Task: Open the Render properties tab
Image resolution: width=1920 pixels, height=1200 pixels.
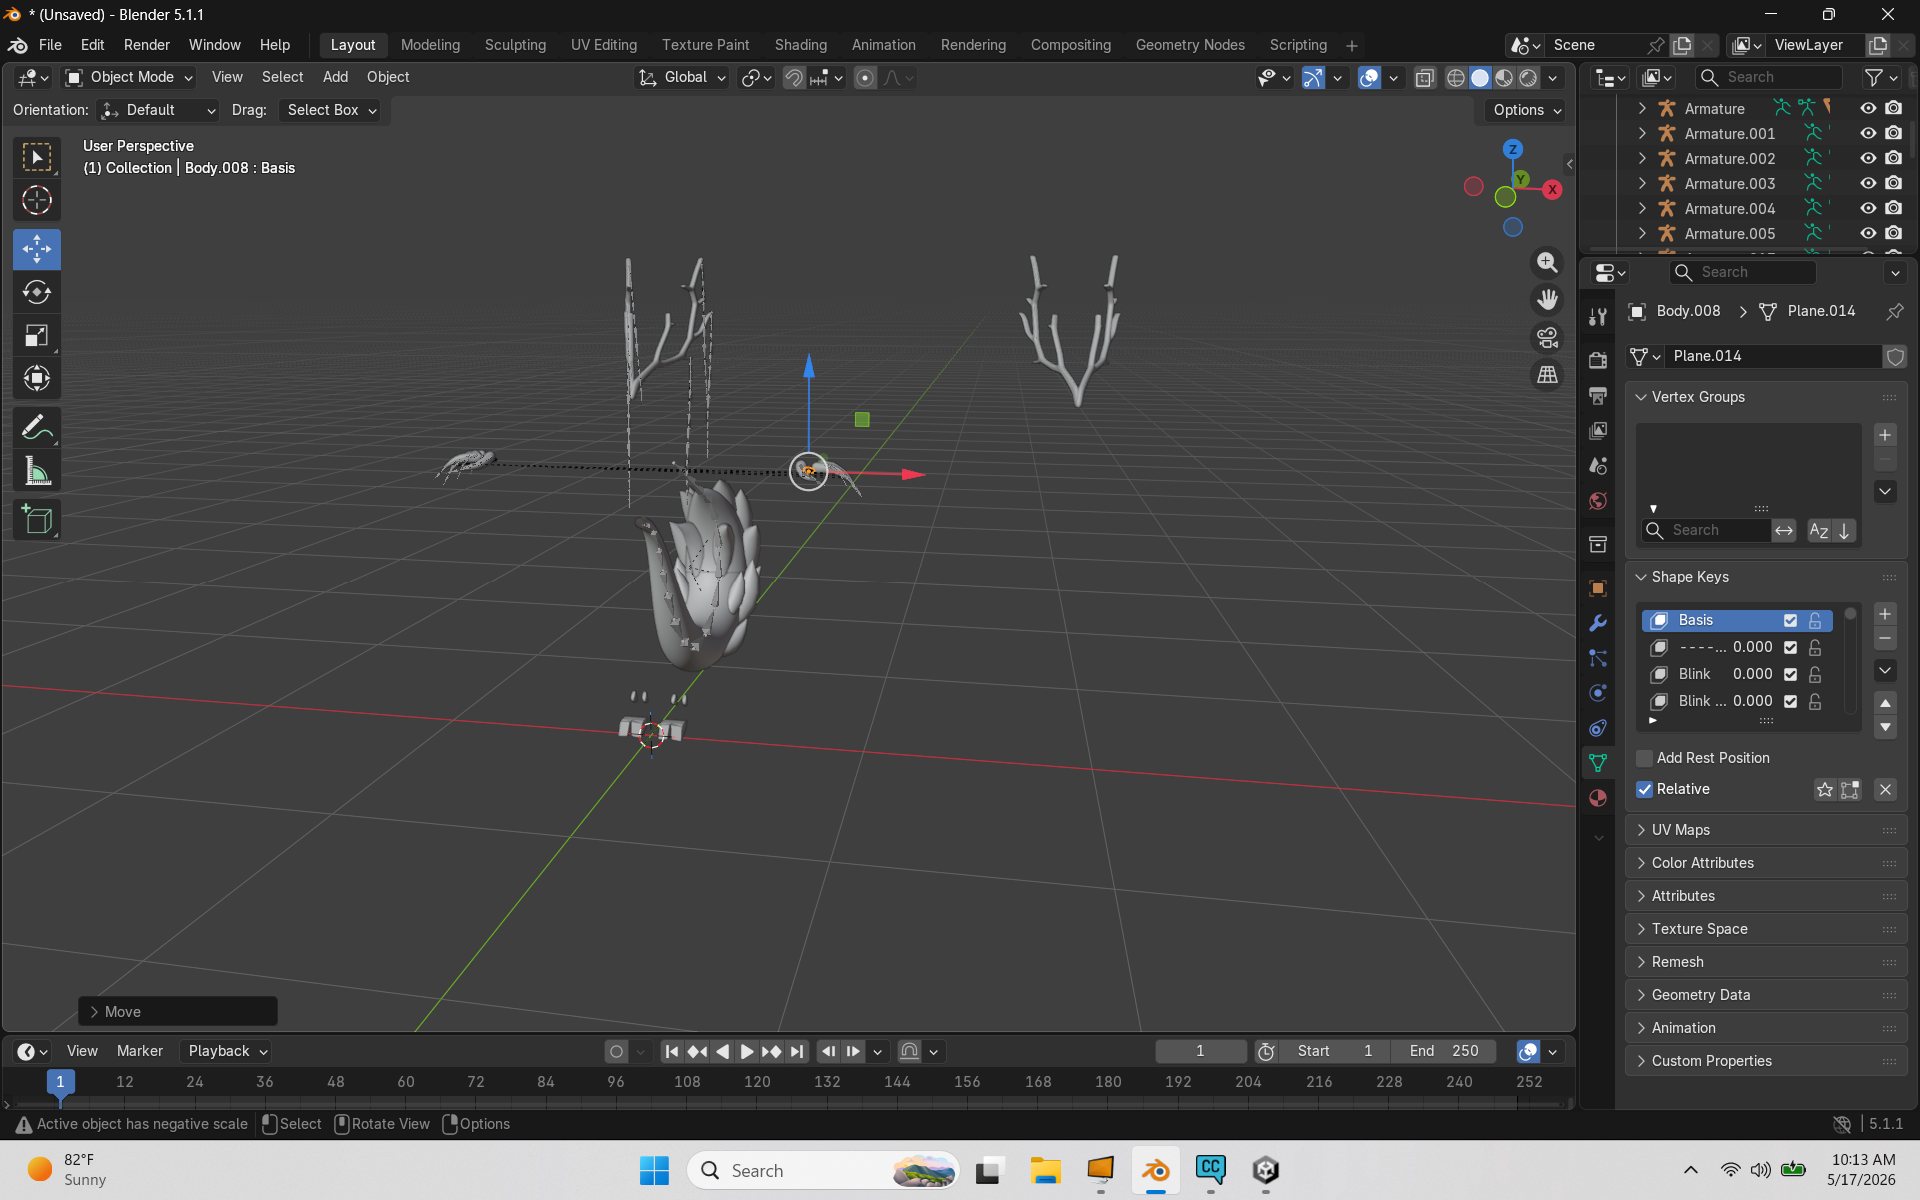Action: coord(1598,360)
